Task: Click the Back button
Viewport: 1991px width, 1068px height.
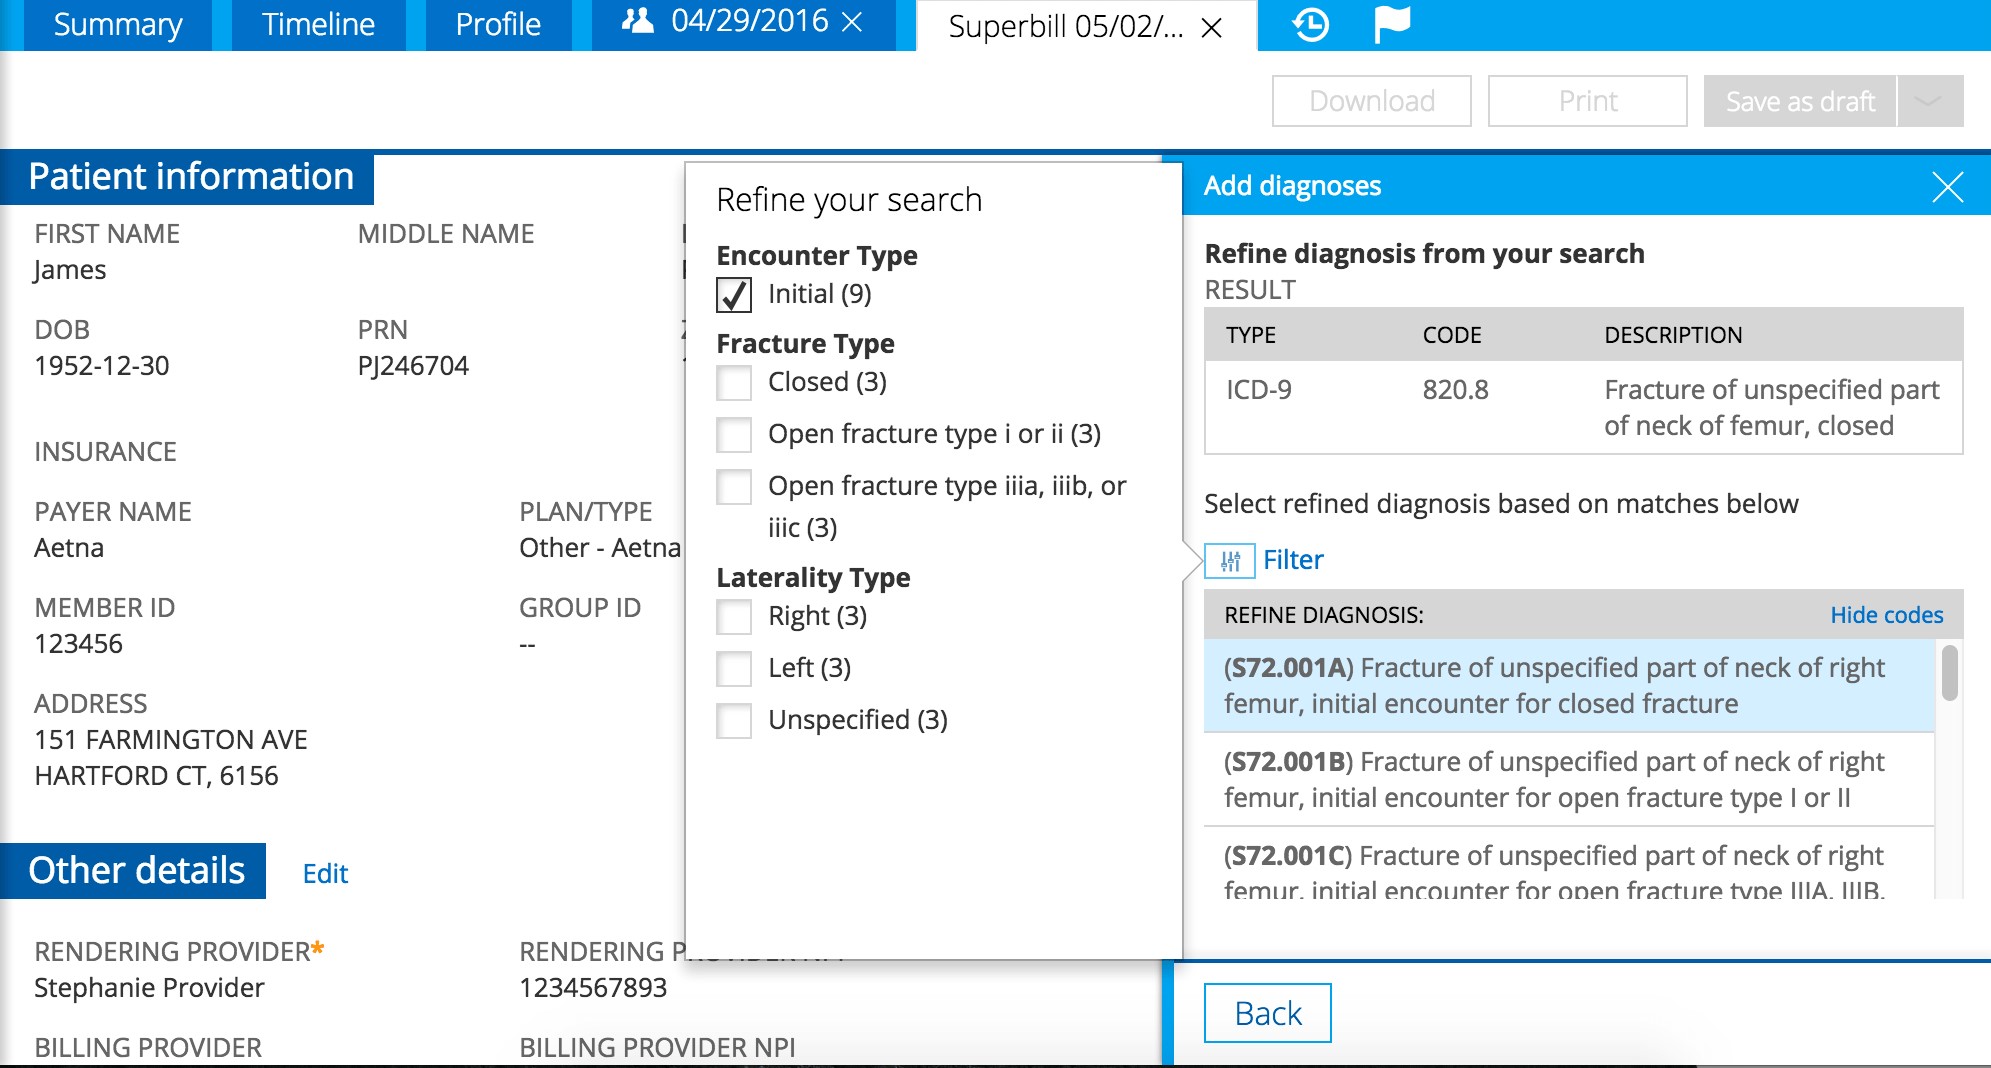Action: 1267,1013
